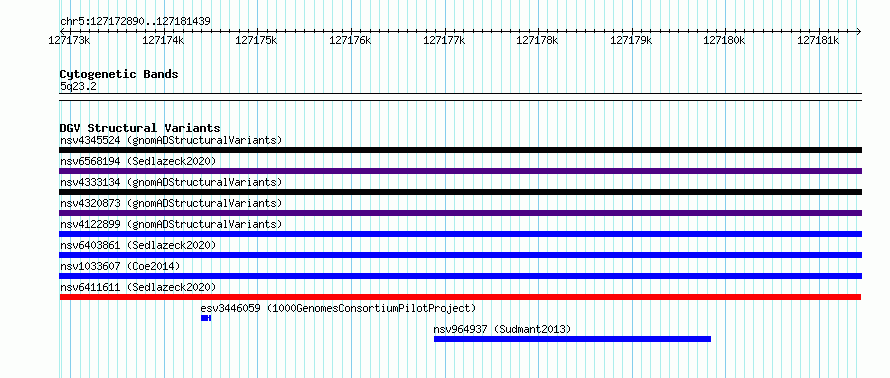890x378 pixels.
Task: Click the chr5:127172890..127181439 region label
Action: 135,21
